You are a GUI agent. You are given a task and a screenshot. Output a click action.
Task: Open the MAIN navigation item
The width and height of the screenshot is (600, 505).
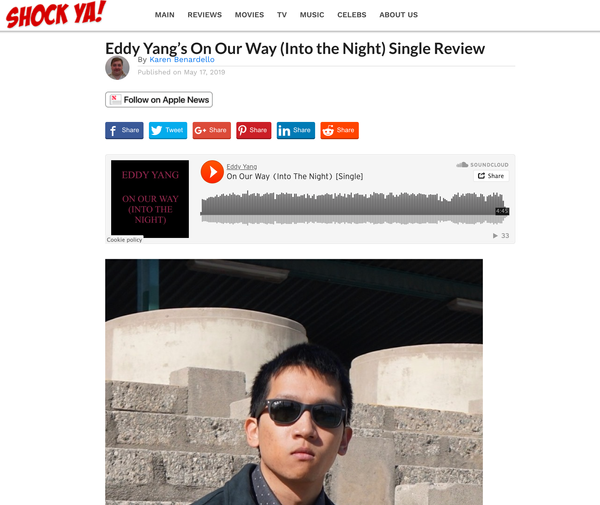(x=165, y=15)
